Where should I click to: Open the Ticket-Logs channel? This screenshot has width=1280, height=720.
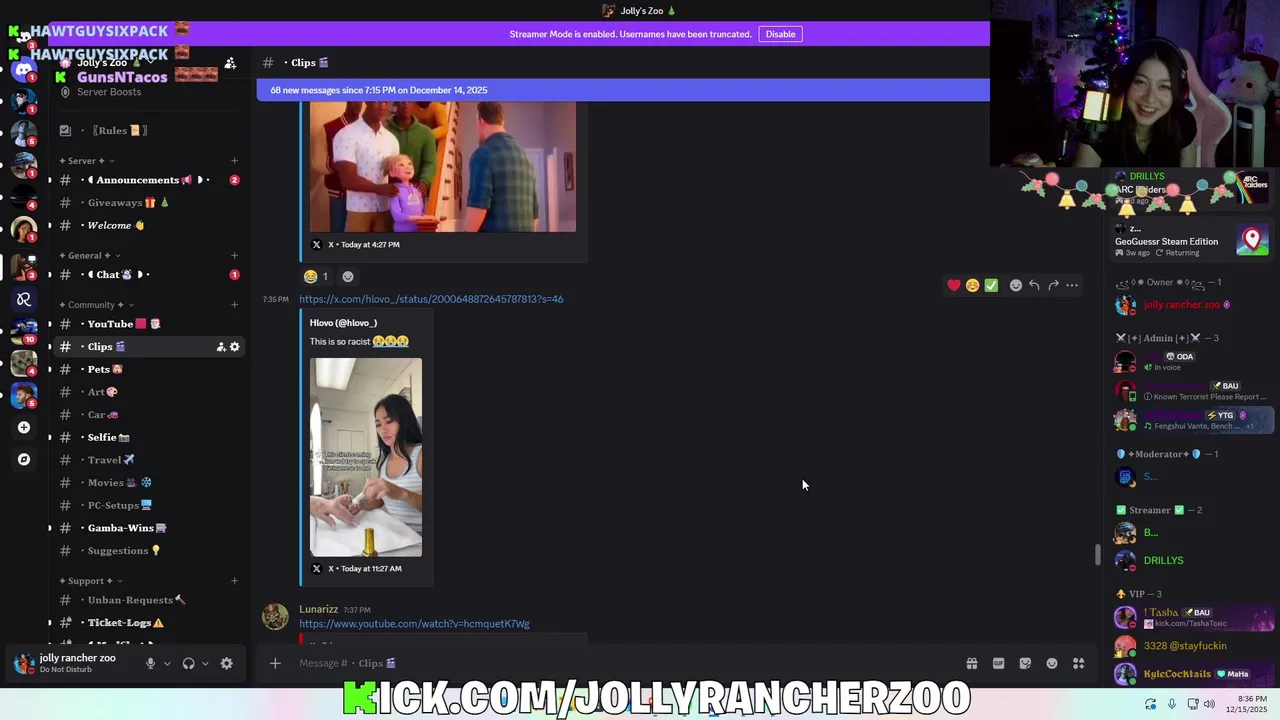[148, 623]
